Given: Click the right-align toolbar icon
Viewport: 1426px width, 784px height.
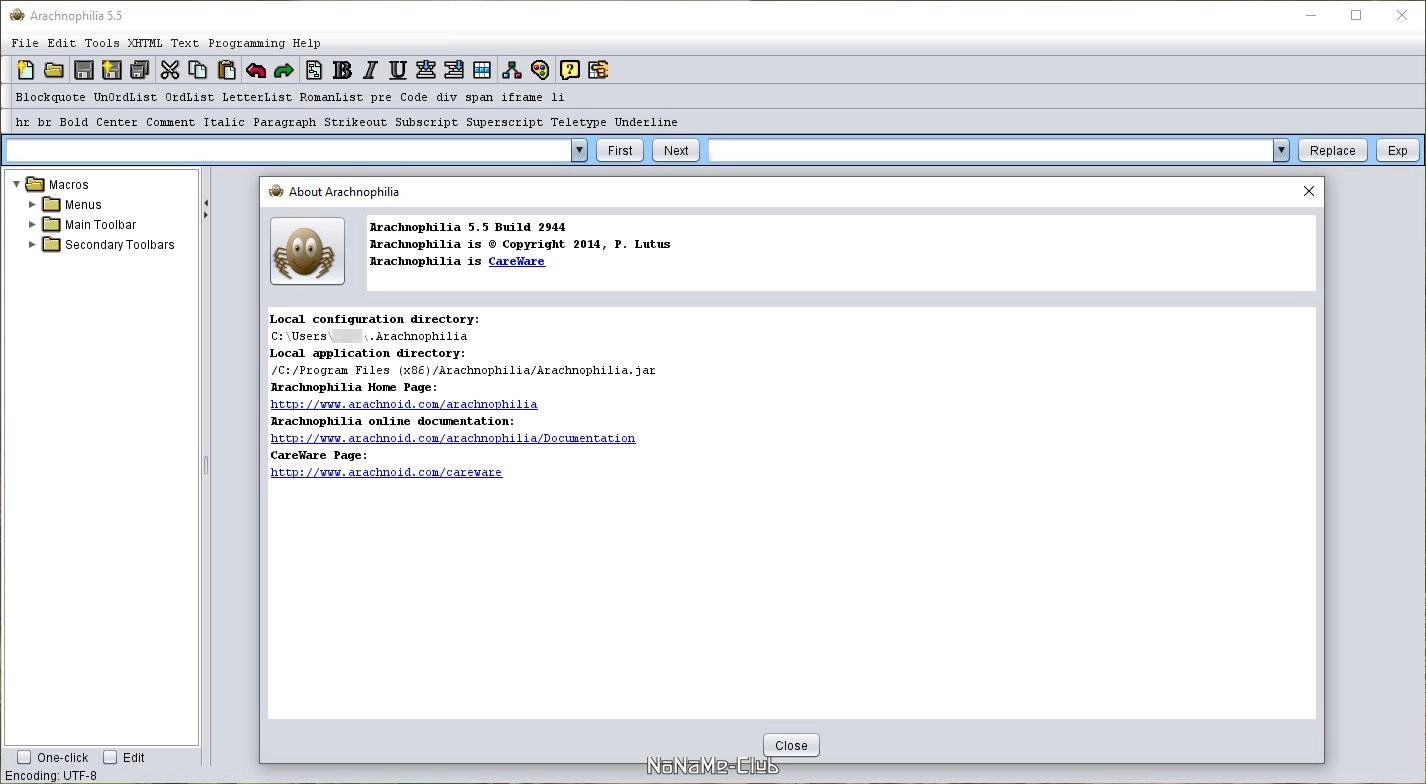Looking at the screenshot, I should [x=453, y=70].
